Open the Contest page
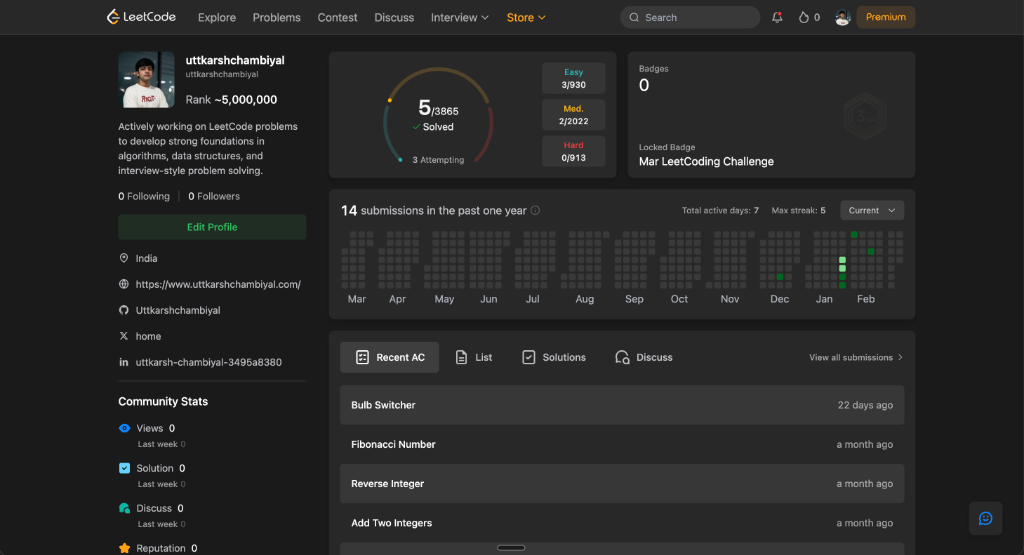 pyautogui.click(x=338, y=18)
